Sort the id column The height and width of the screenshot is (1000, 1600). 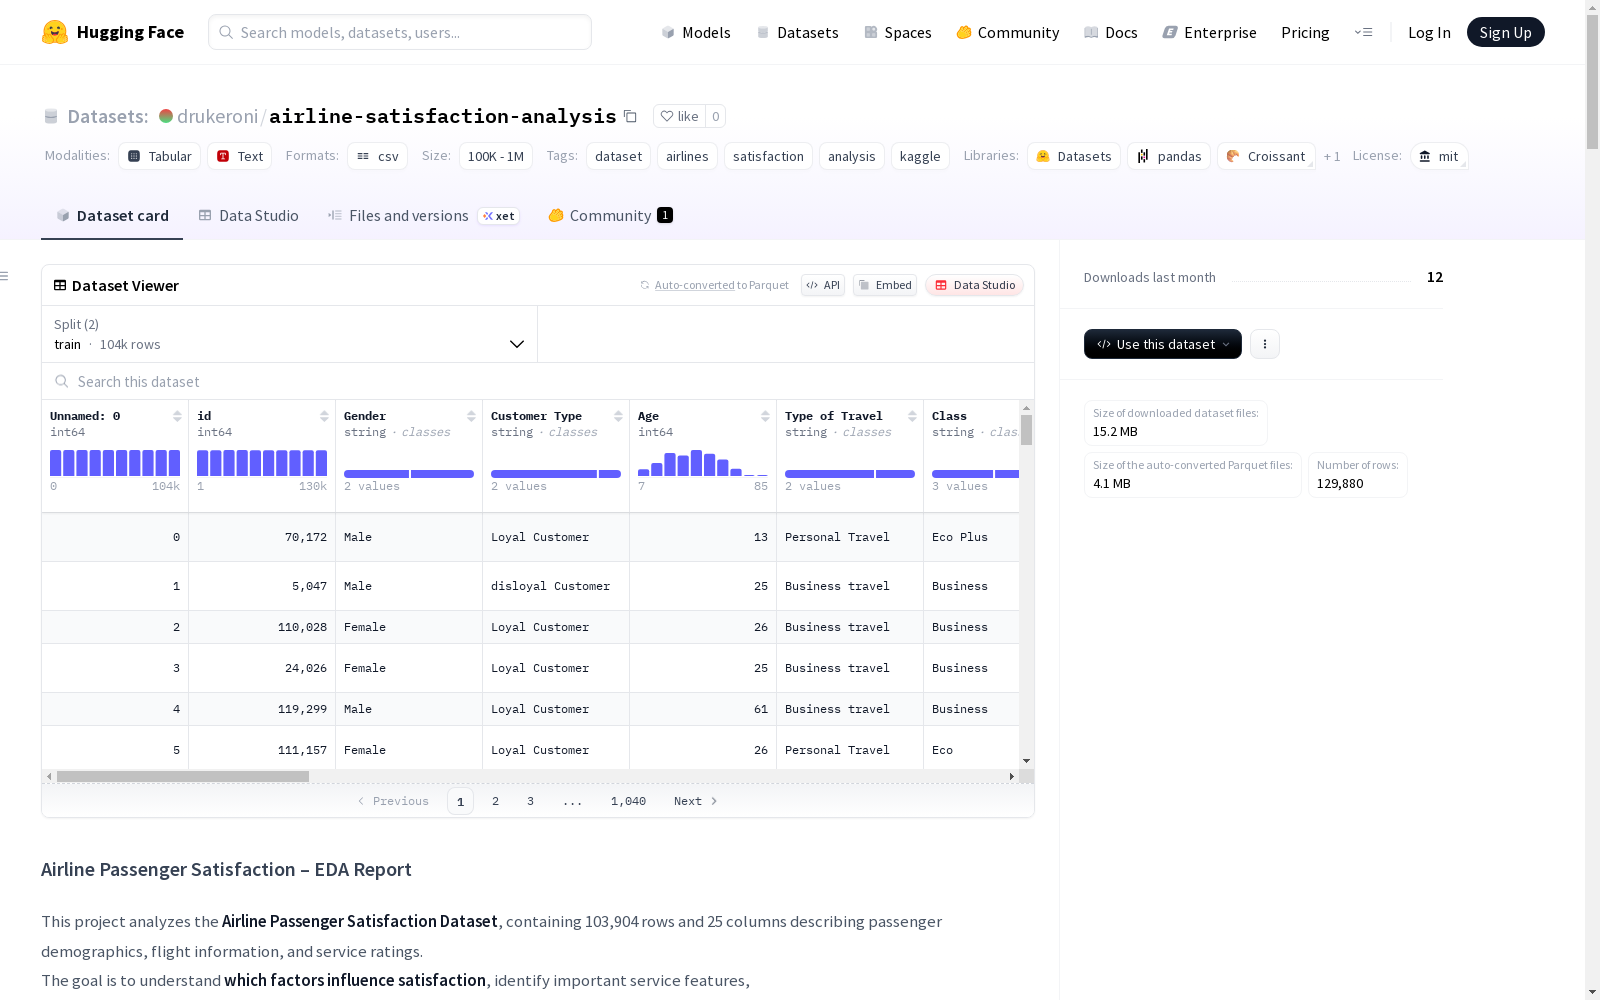click(324, 416)
